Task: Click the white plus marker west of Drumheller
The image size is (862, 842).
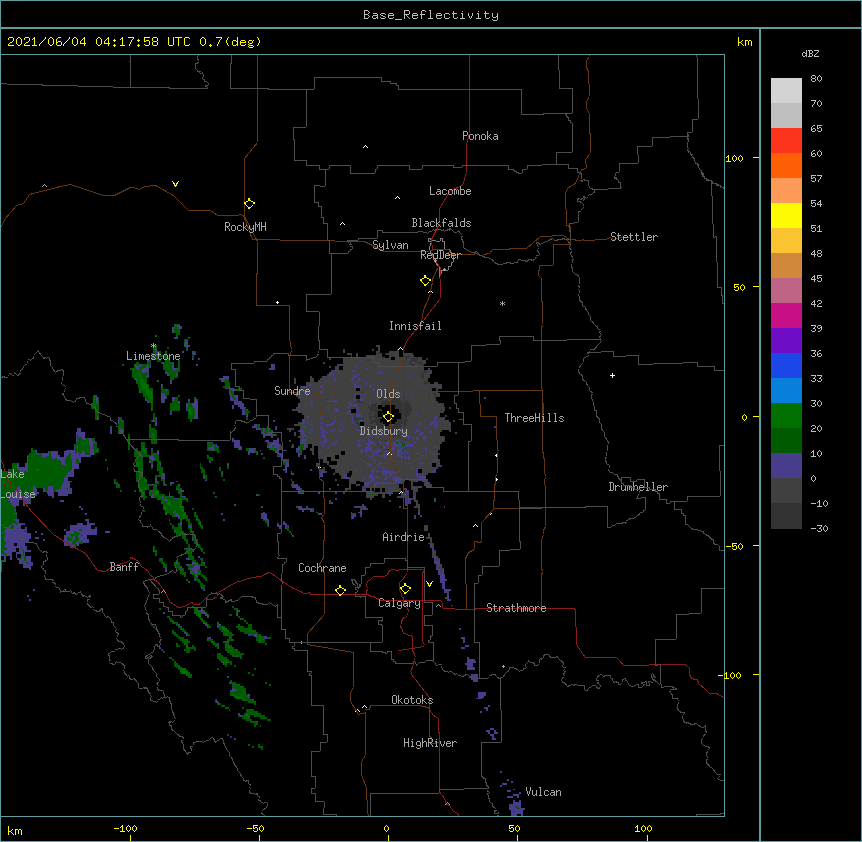Action: (612, 375)
